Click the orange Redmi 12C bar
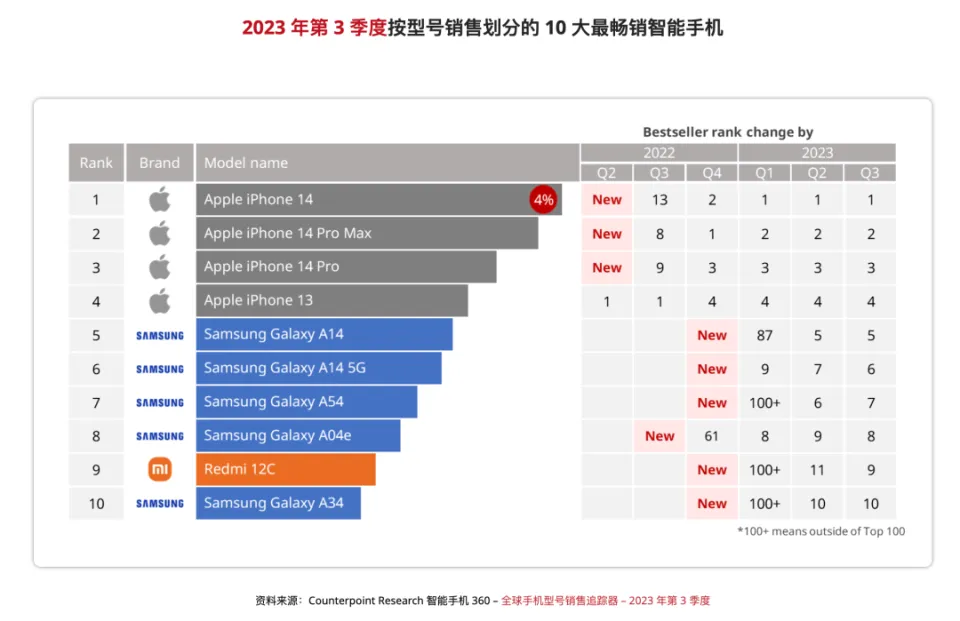The height and width of the screenshot is (621, 960). click(x=285, y=469)
